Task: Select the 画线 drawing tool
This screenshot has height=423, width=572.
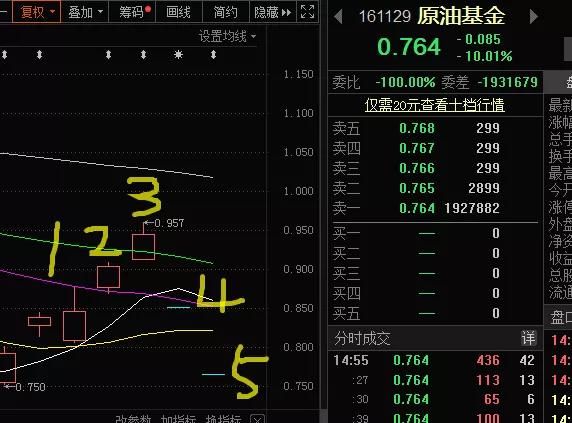Action: point(178,12)
